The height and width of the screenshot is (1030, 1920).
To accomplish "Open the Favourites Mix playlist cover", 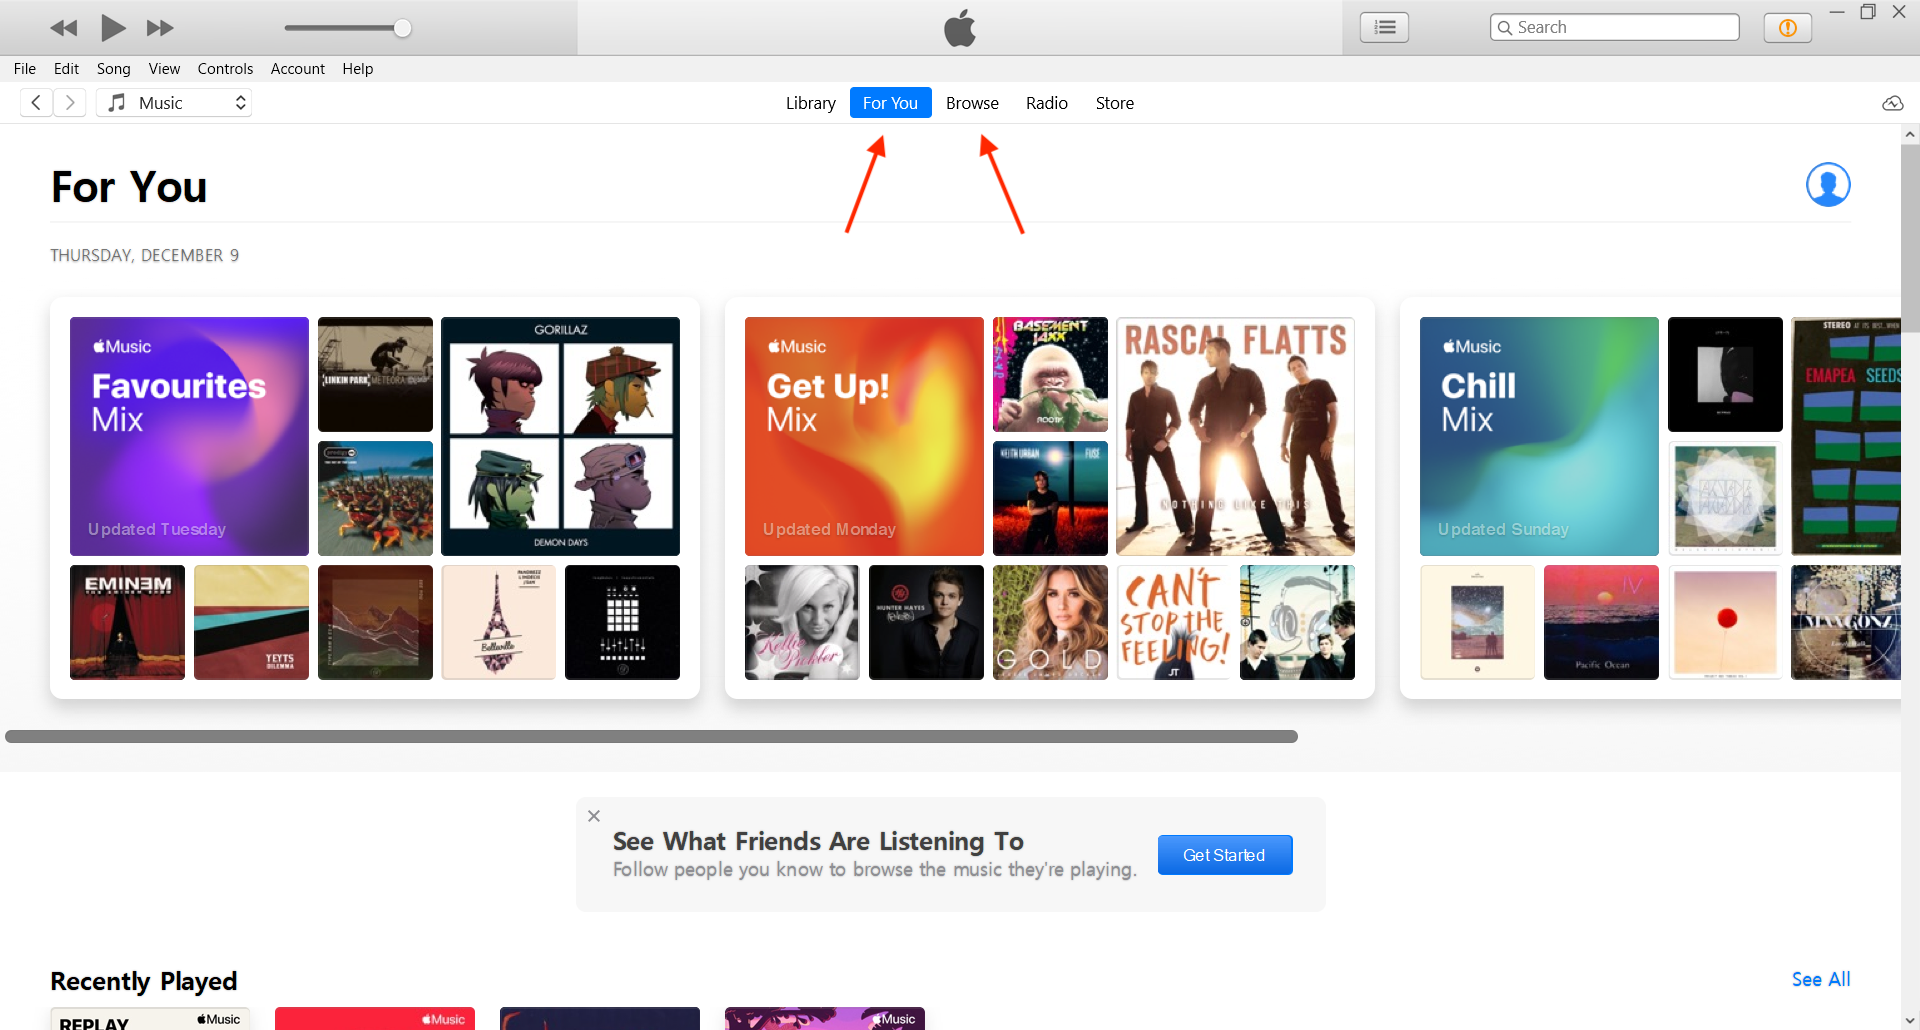I will tap(189, 436).
